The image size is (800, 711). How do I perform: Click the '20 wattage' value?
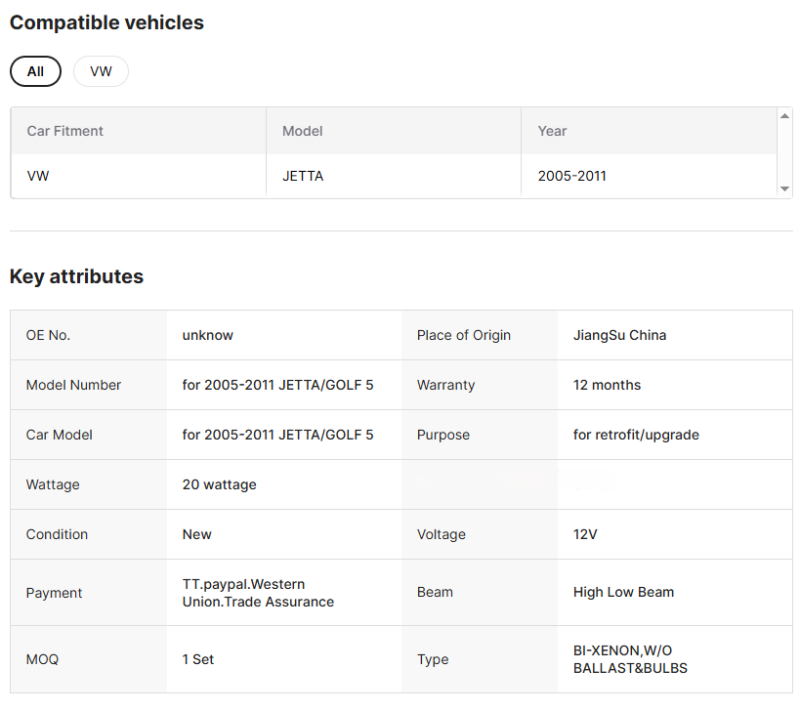pos(219,485)
